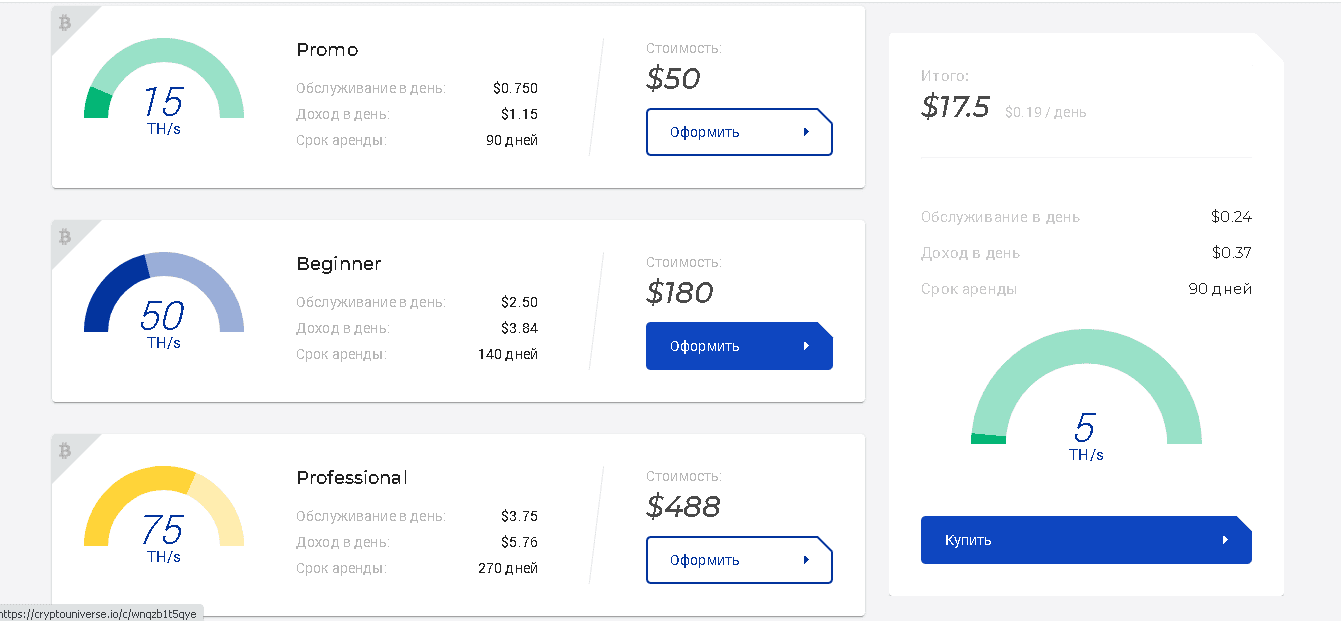Viewport: 1341px width, 621px height.
Task: Click the 15 TH/s Promo gauge
Action: pos(164,85)
